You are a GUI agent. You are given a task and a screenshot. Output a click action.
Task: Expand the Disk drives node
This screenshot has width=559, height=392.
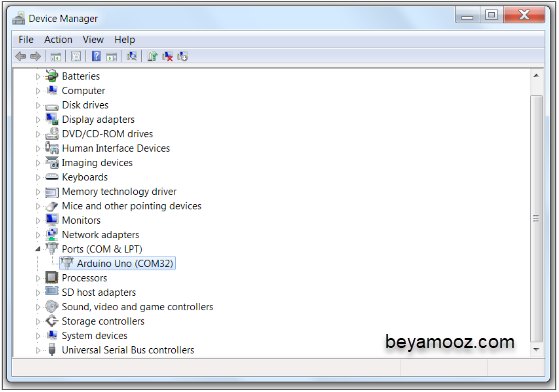38,105
